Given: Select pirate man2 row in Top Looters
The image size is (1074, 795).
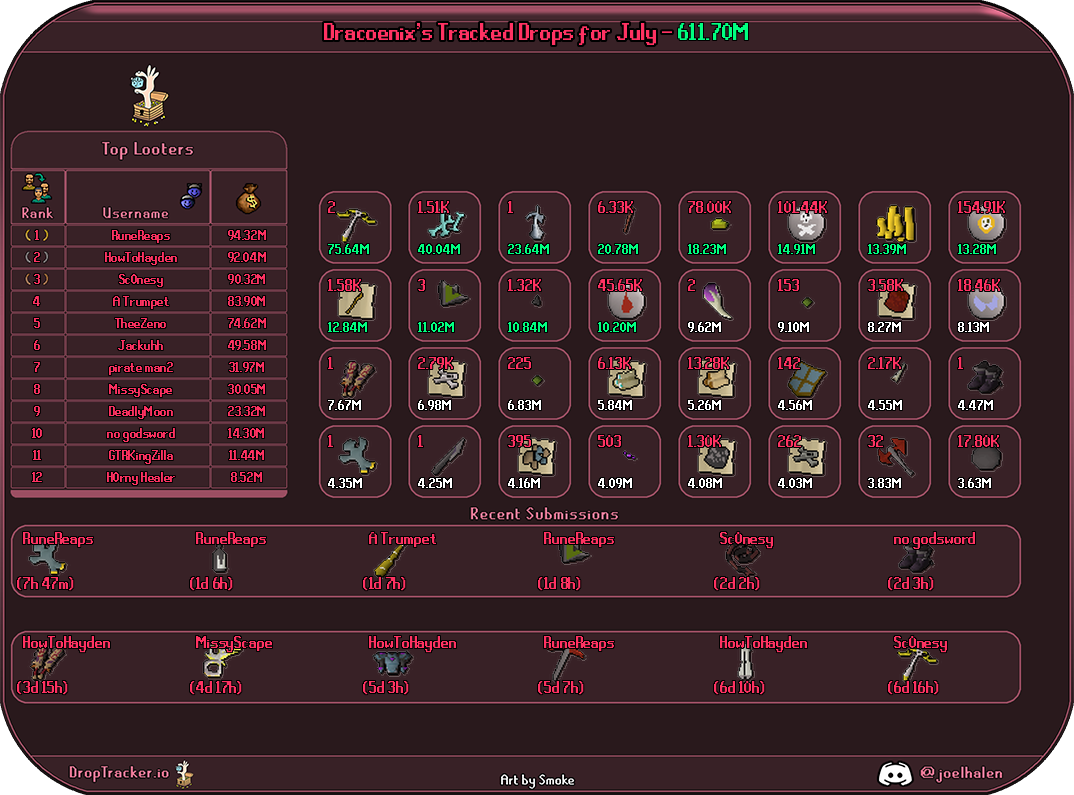Looking at the screenshot, I should point(149,367).
